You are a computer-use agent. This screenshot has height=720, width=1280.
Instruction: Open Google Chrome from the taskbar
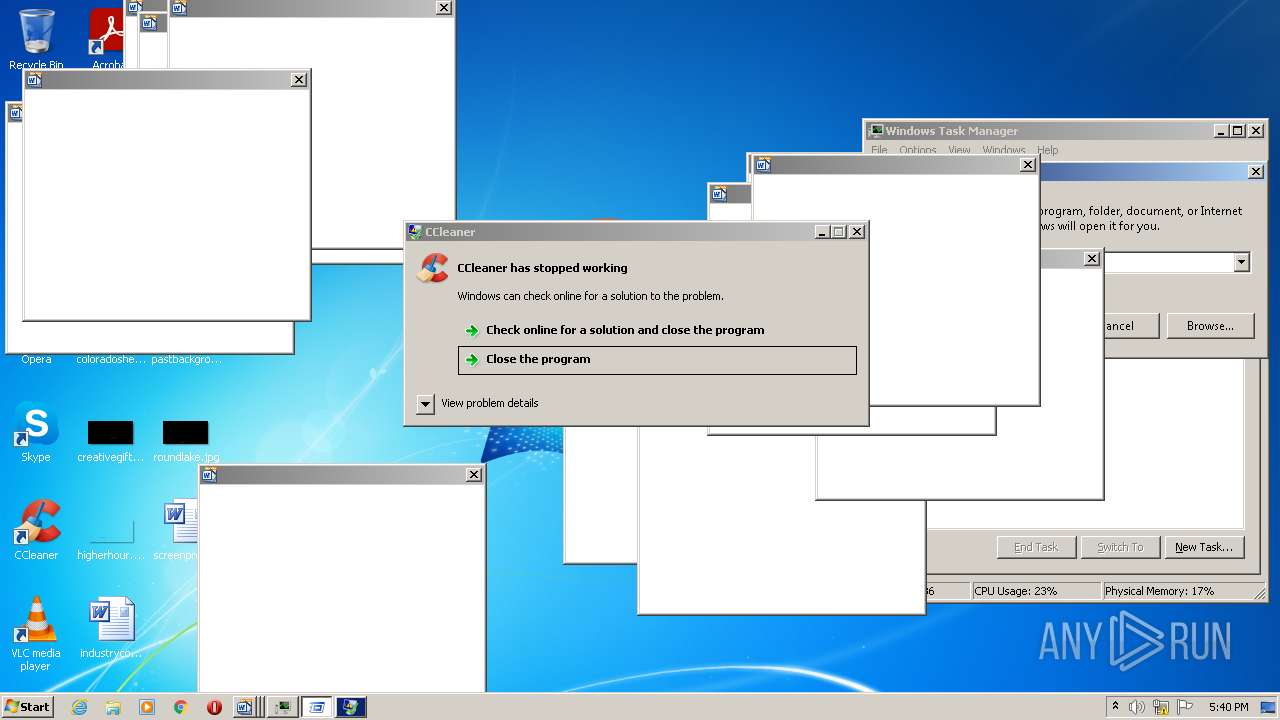coord(181,707)
